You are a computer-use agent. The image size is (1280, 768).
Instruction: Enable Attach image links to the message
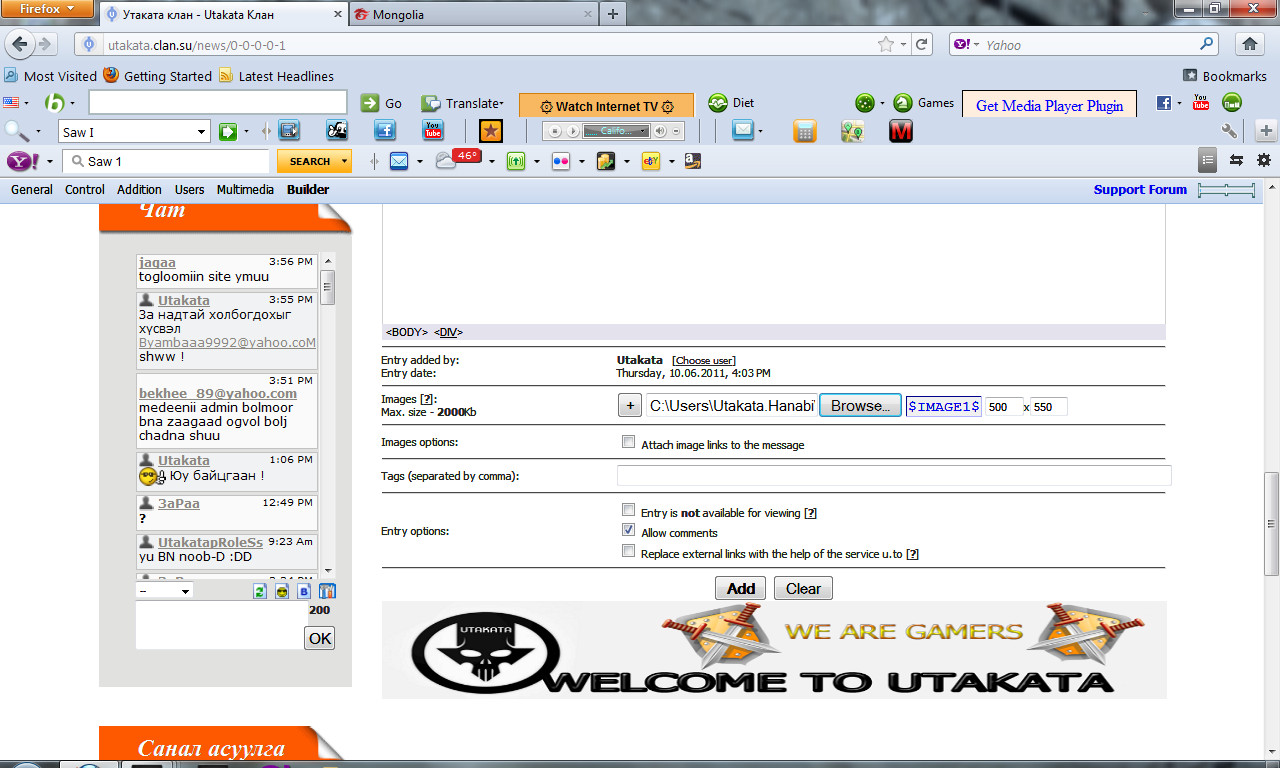(628, 442)
